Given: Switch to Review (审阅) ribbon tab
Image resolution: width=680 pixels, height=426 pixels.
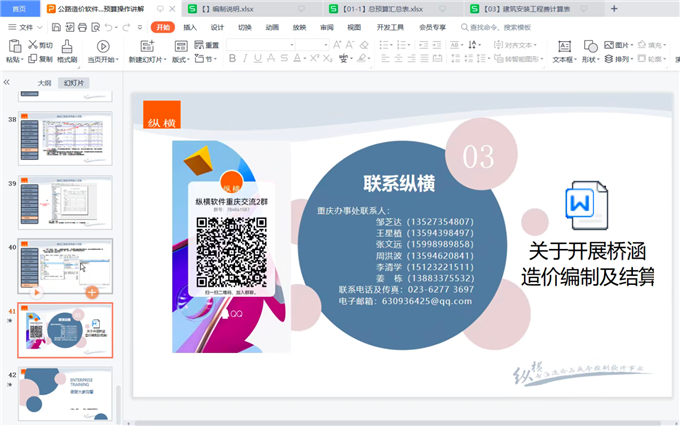Looking at the screenshot, I should tap(327, 27).
